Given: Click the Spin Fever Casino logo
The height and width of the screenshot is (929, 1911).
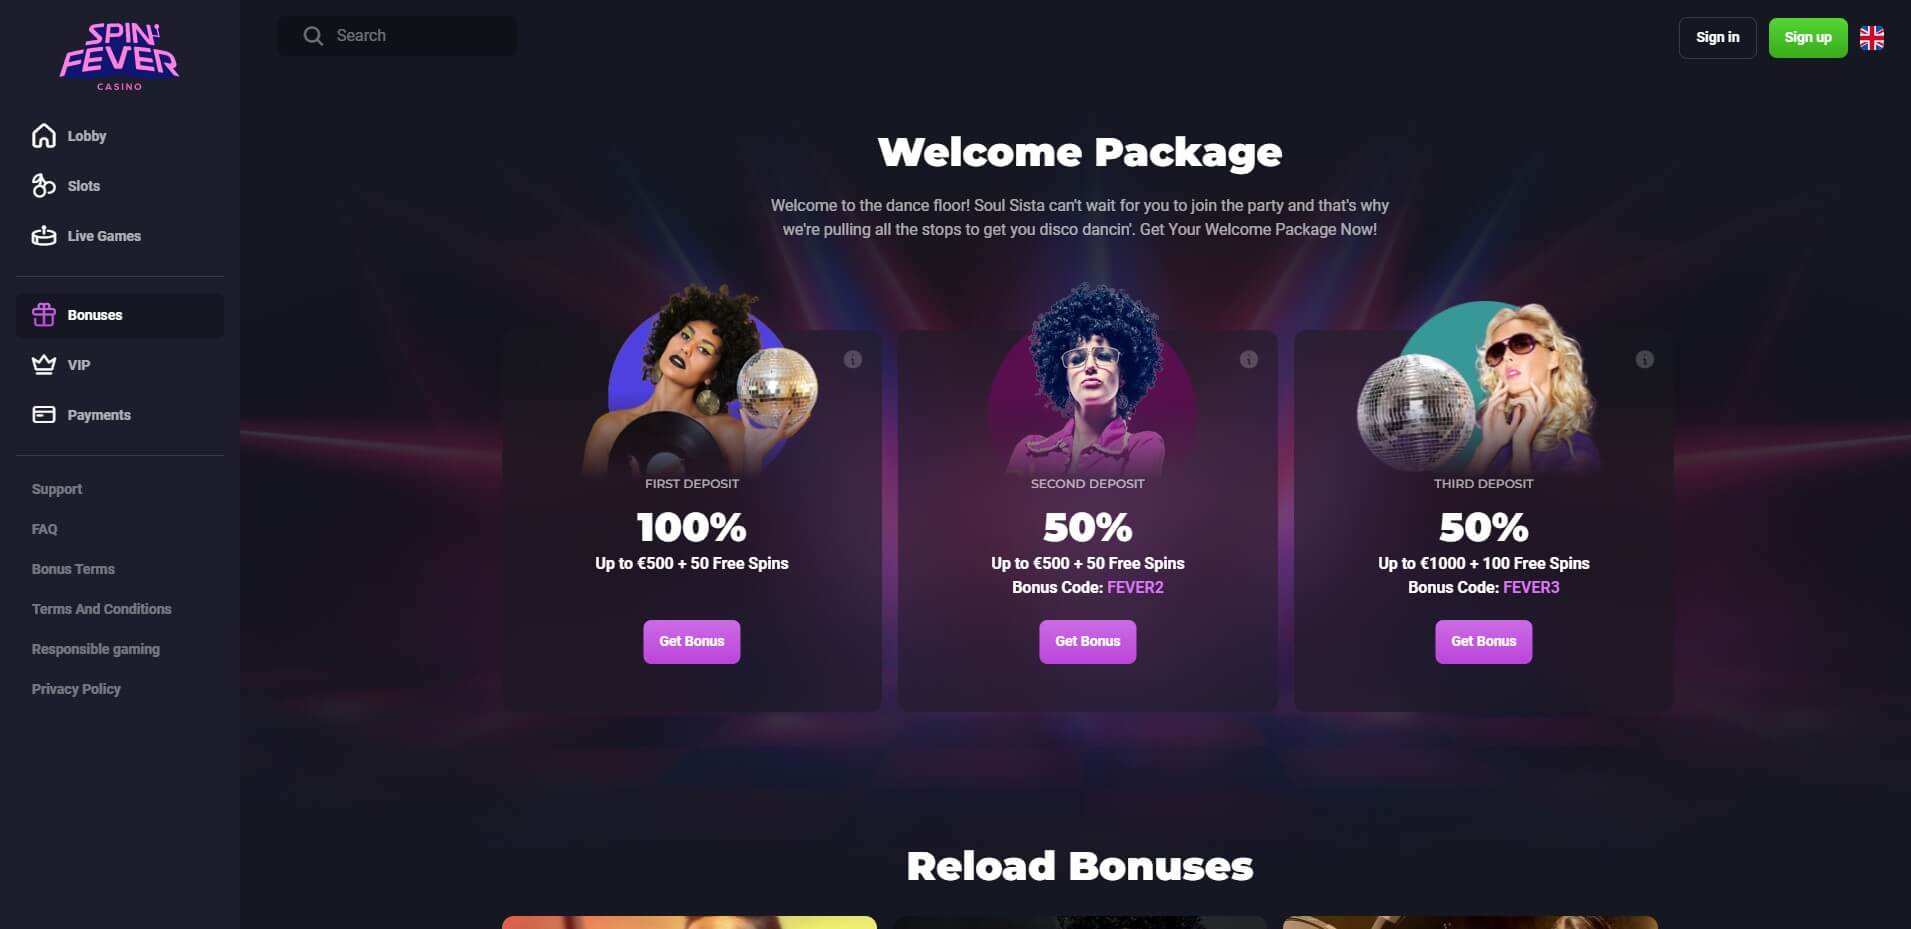Looking at the screenshot, I should tap(120, 57).
